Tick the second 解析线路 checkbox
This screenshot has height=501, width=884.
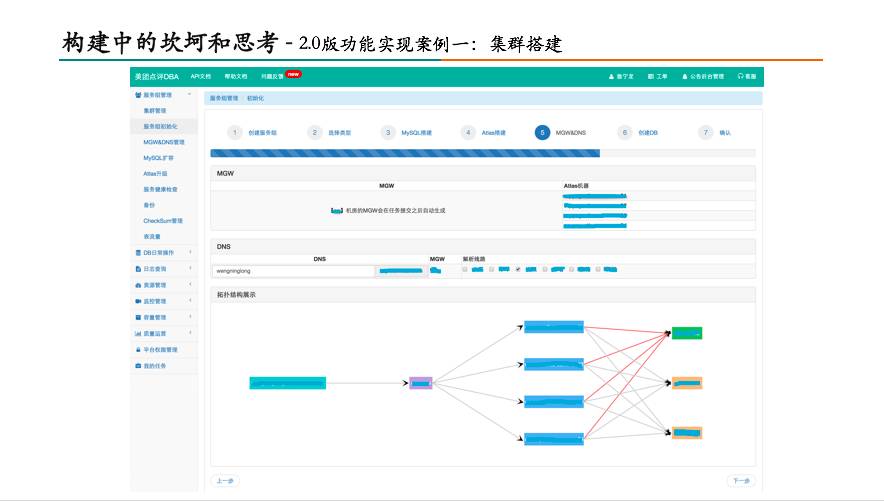(492, 269)
